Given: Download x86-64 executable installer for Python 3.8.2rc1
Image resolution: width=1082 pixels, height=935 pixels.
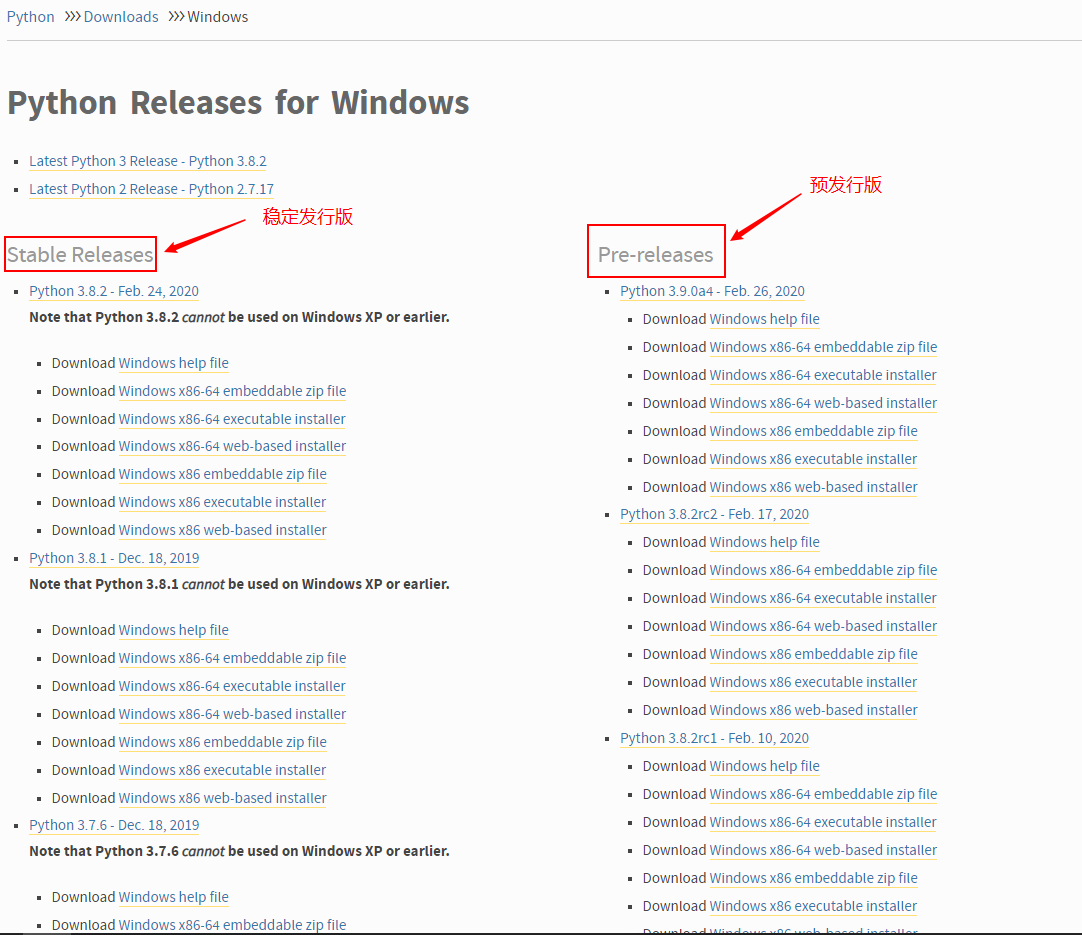Looking at the screenshot, I should (823, 822).
